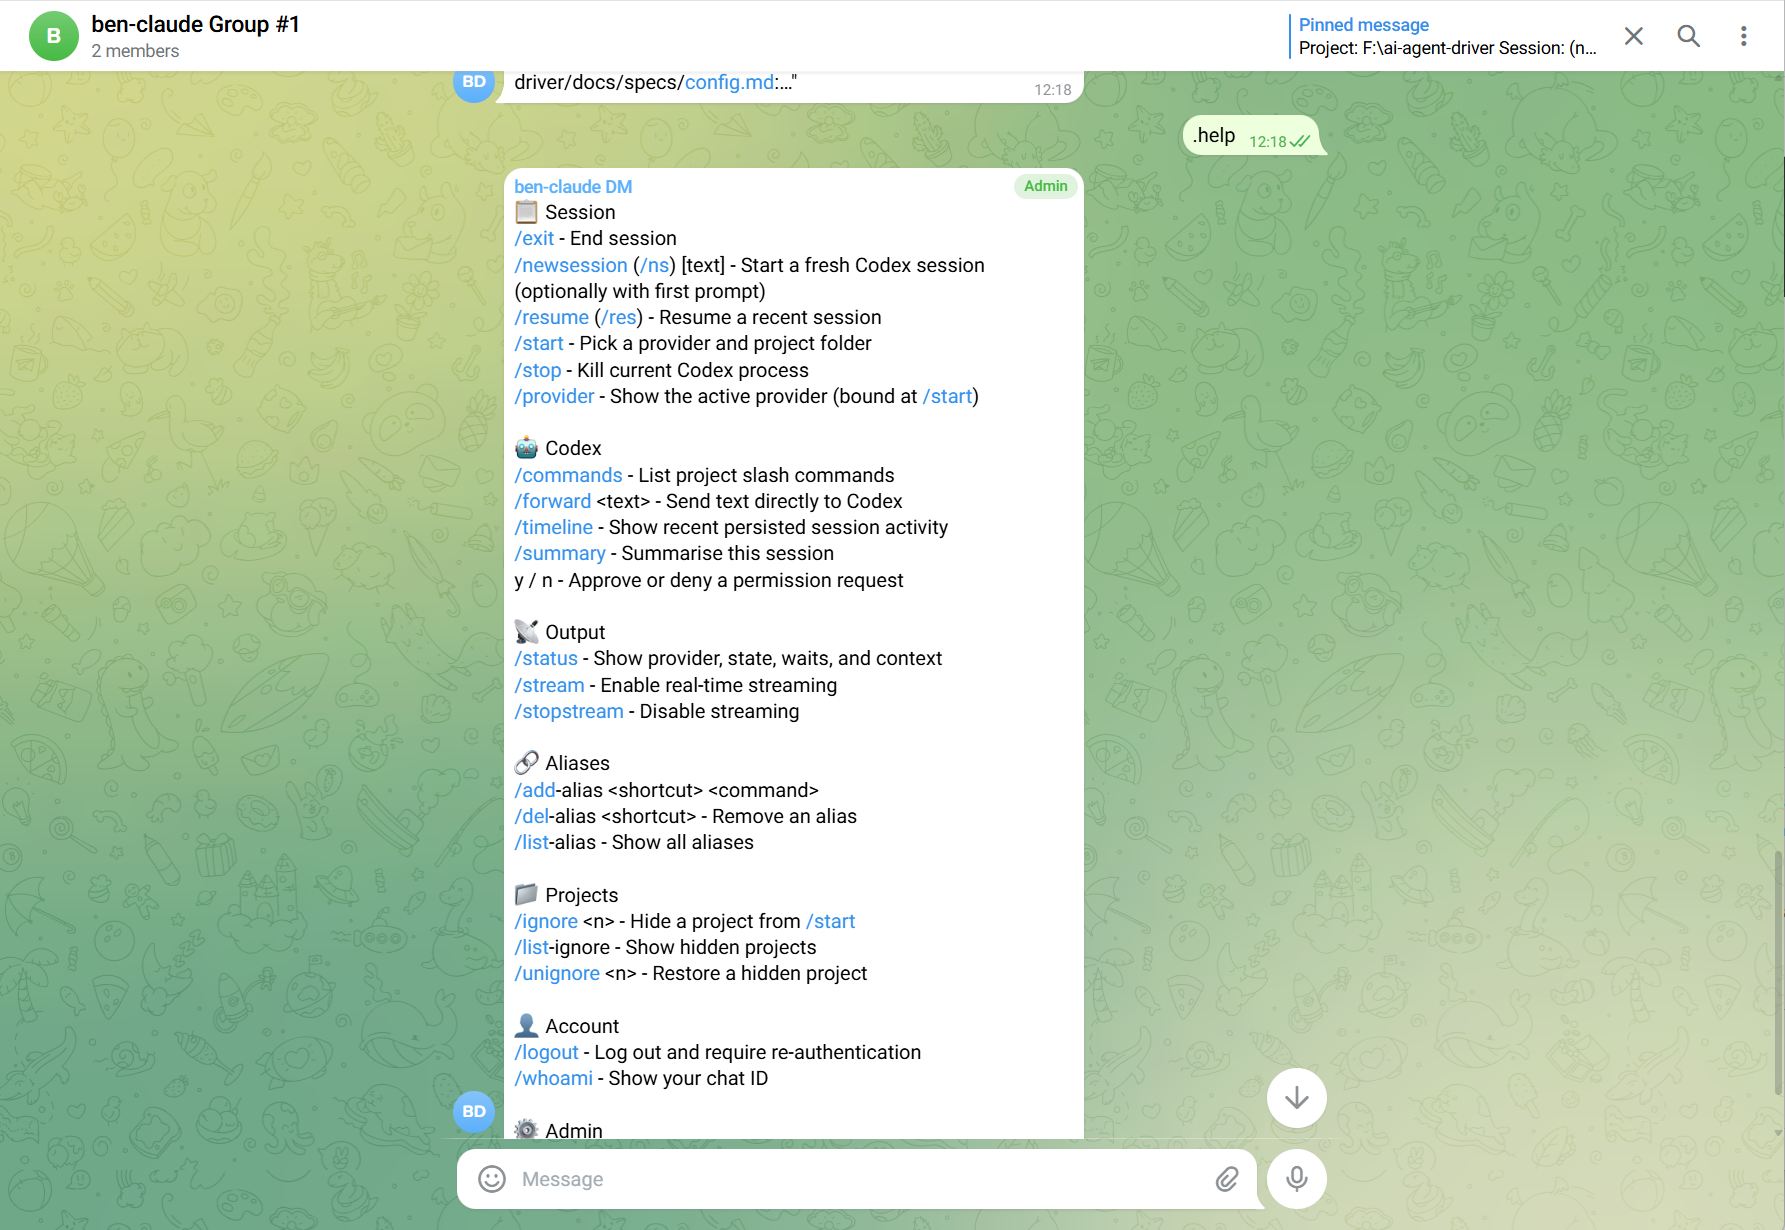Click the /res shortcut command link
1785x1230 pixels.
tap(620, 317)
